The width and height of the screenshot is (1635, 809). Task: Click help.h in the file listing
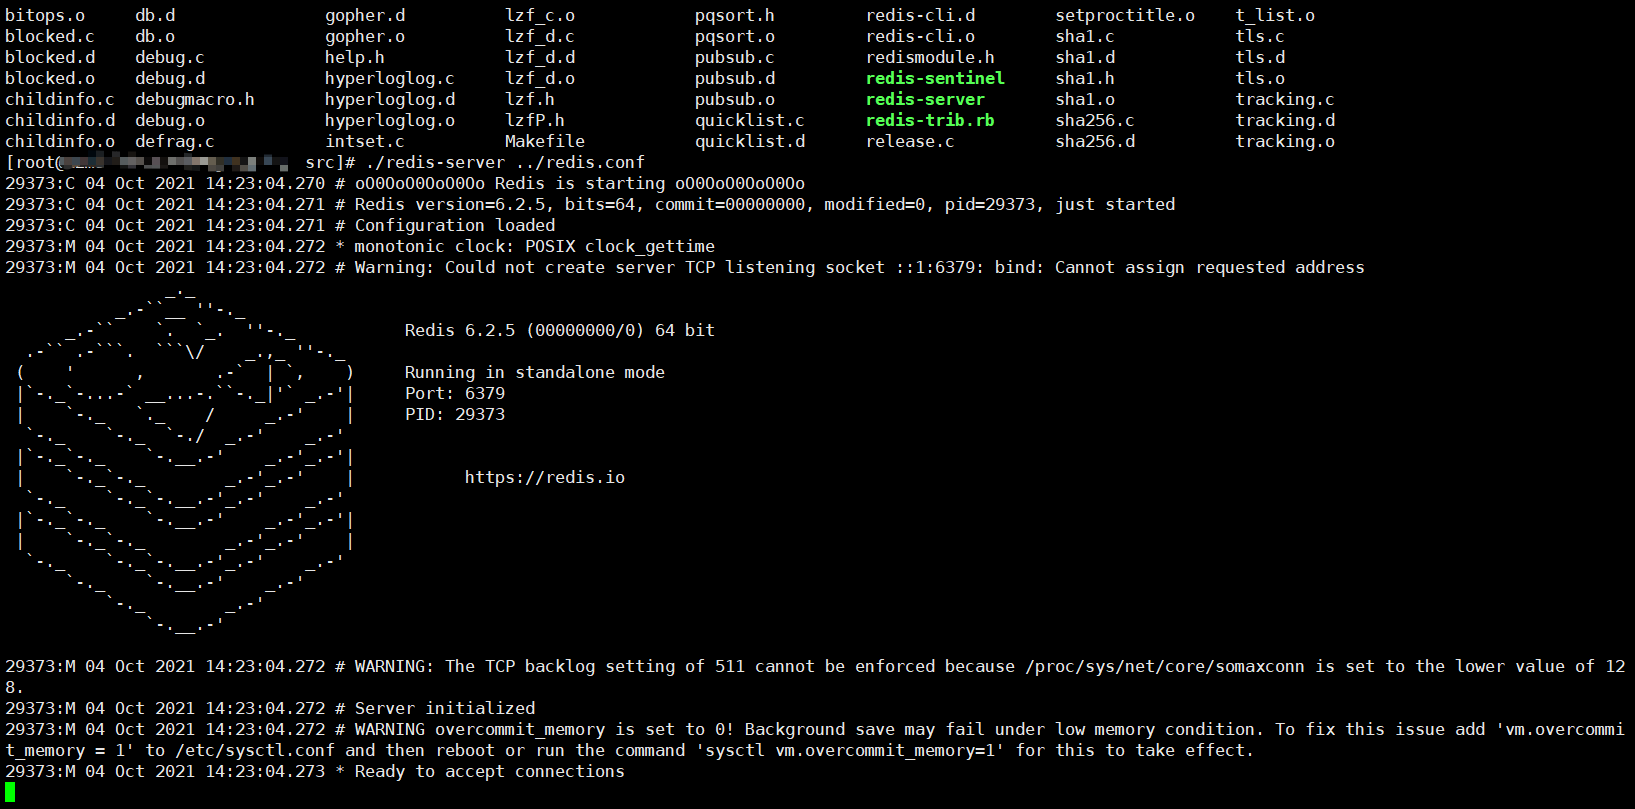[x=355, y=57]
